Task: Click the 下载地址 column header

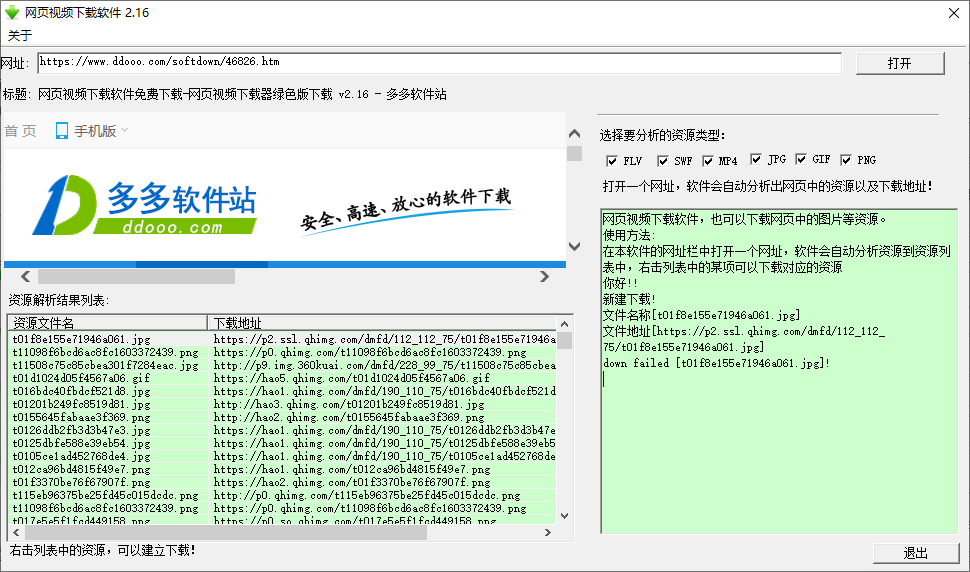Action: coord(382,323)
